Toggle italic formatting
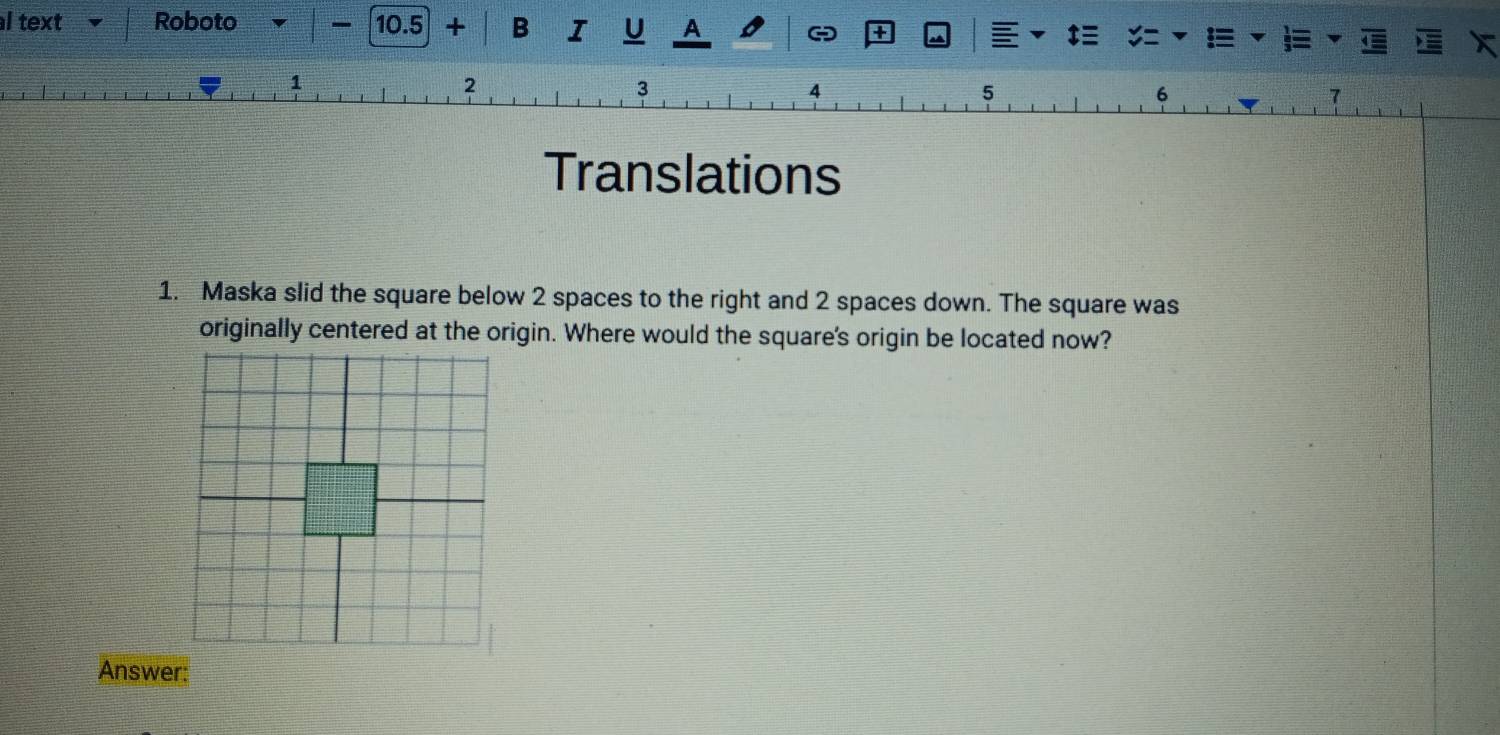 pos(575,31)
